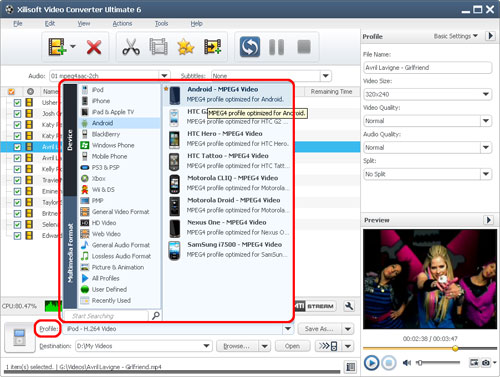500x377 pixels.
Task: Toggle the Taylor file checkbox
Action: 17,202
